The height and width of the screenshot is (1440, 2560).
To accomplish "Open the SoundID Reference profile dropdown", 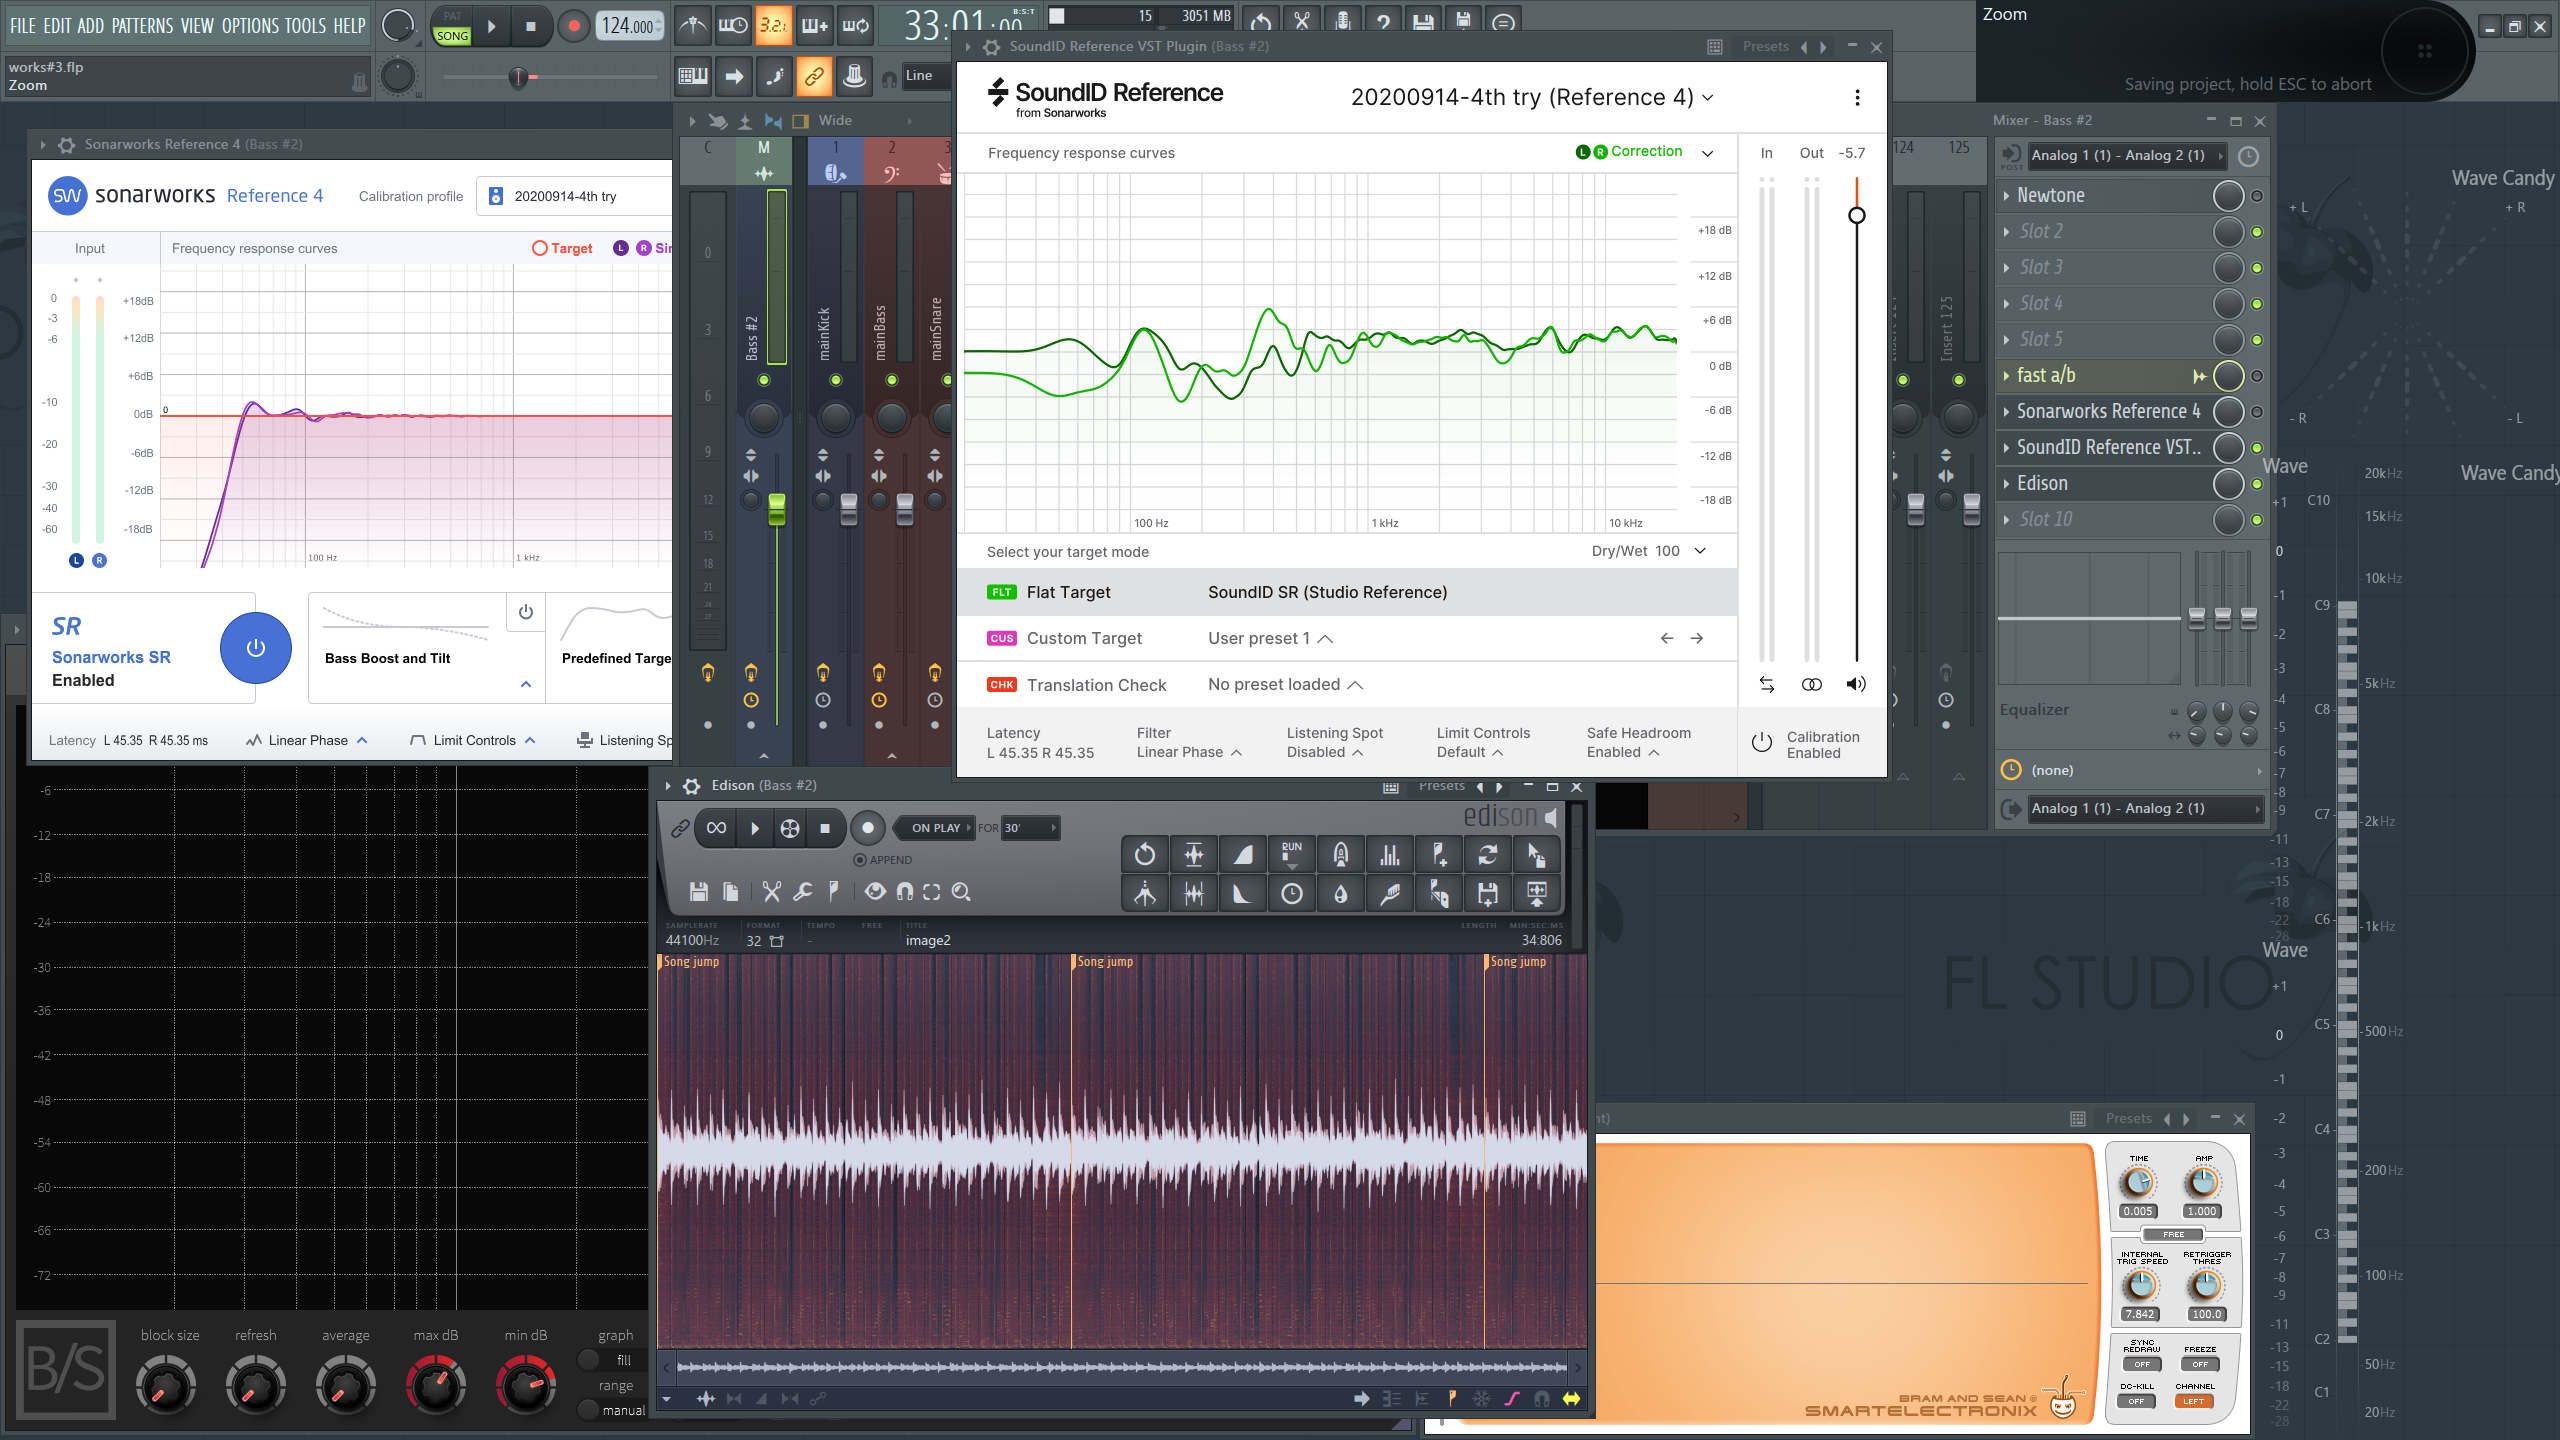I will 1531,97.
